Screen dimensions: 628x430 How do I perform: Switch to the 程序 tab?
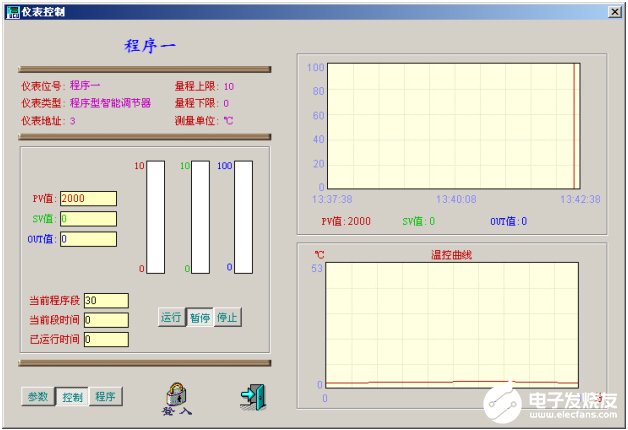106,396
